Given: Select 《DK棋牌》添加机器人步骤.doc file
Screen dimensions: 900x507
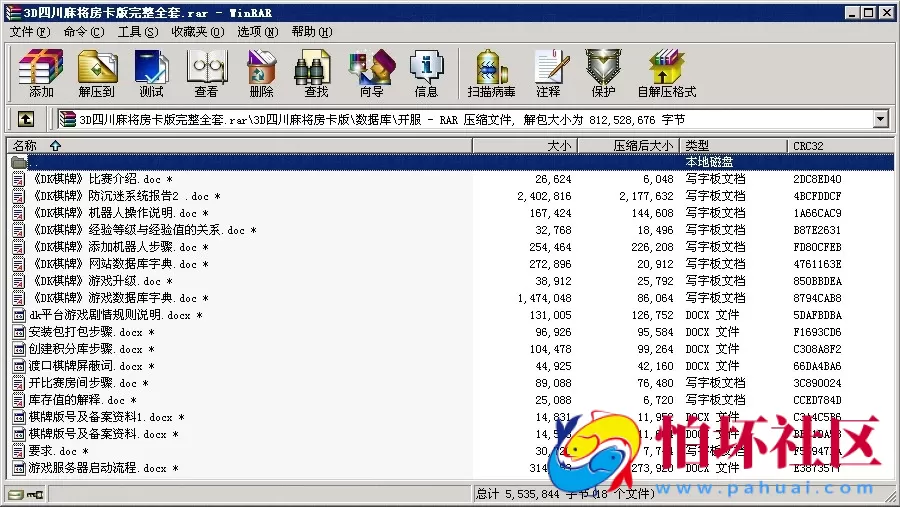Looking at the screenshot, I should click(119, 247).
